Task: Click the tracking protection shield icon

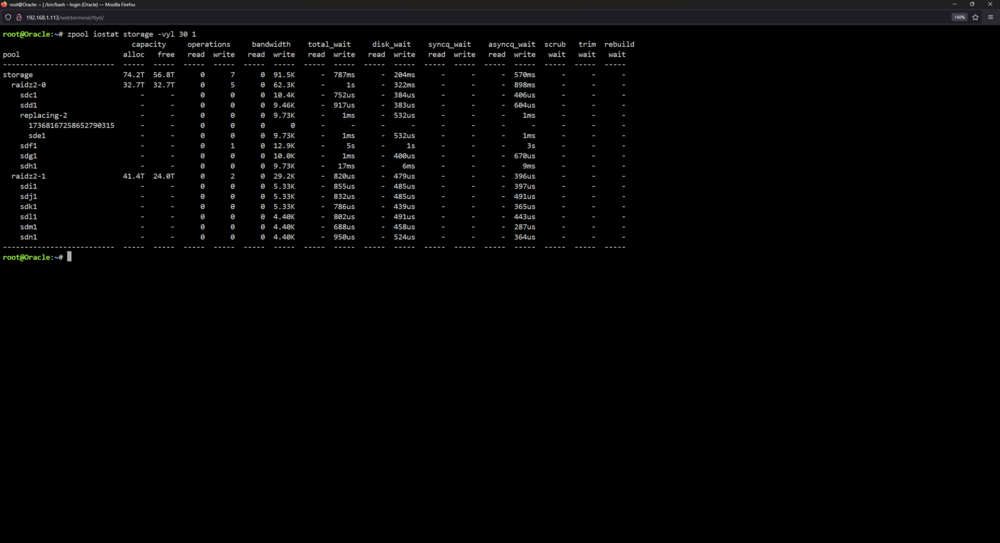Action: (x=8, y=17)
